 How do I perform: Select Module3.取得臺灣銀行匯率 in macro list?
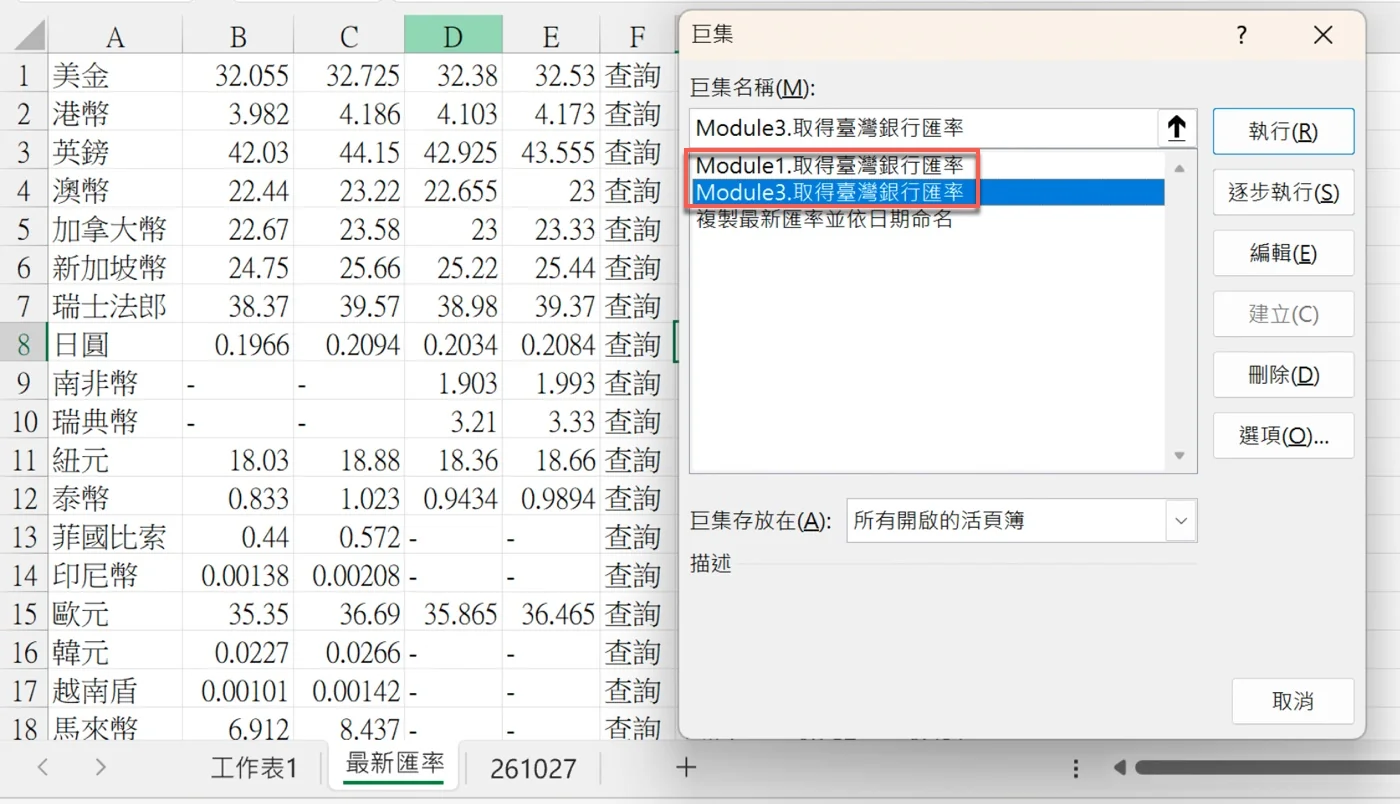coord(927,192)
